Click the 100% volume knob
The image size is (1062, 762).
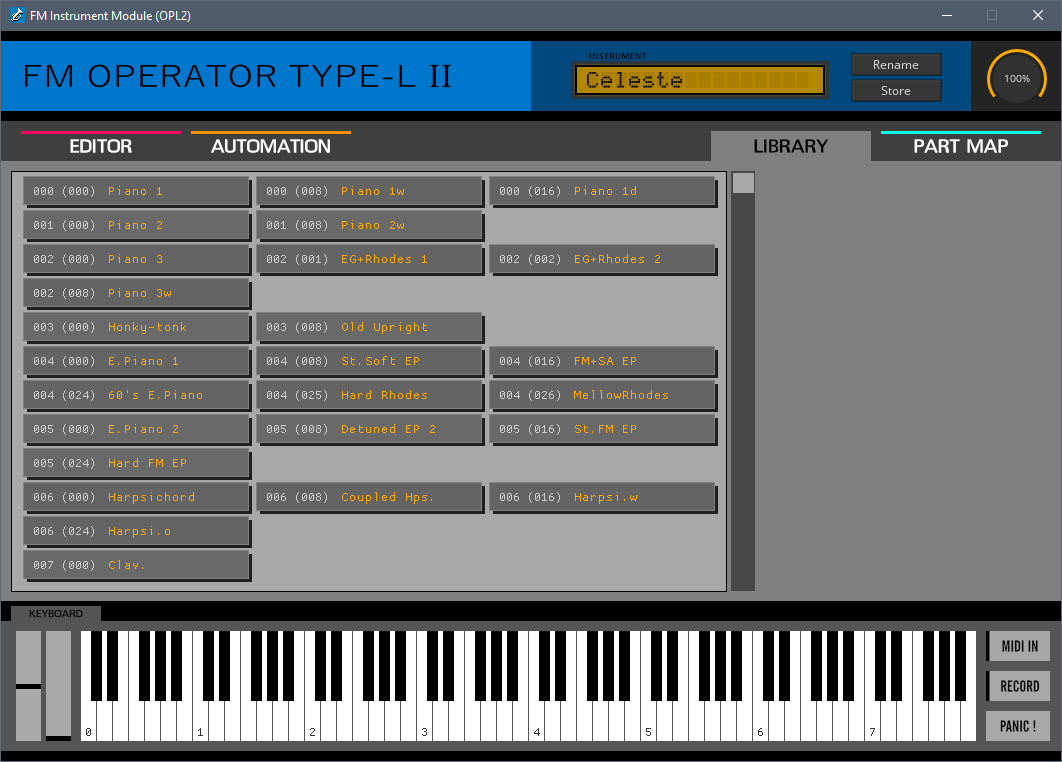1017,79
